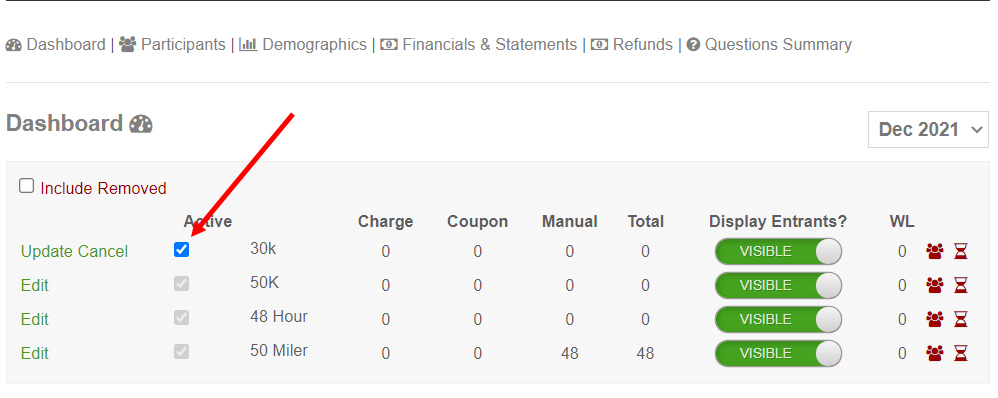The image size is (998, 398).
Task: Open the Questions Summary page
Action: pos(769,45)
